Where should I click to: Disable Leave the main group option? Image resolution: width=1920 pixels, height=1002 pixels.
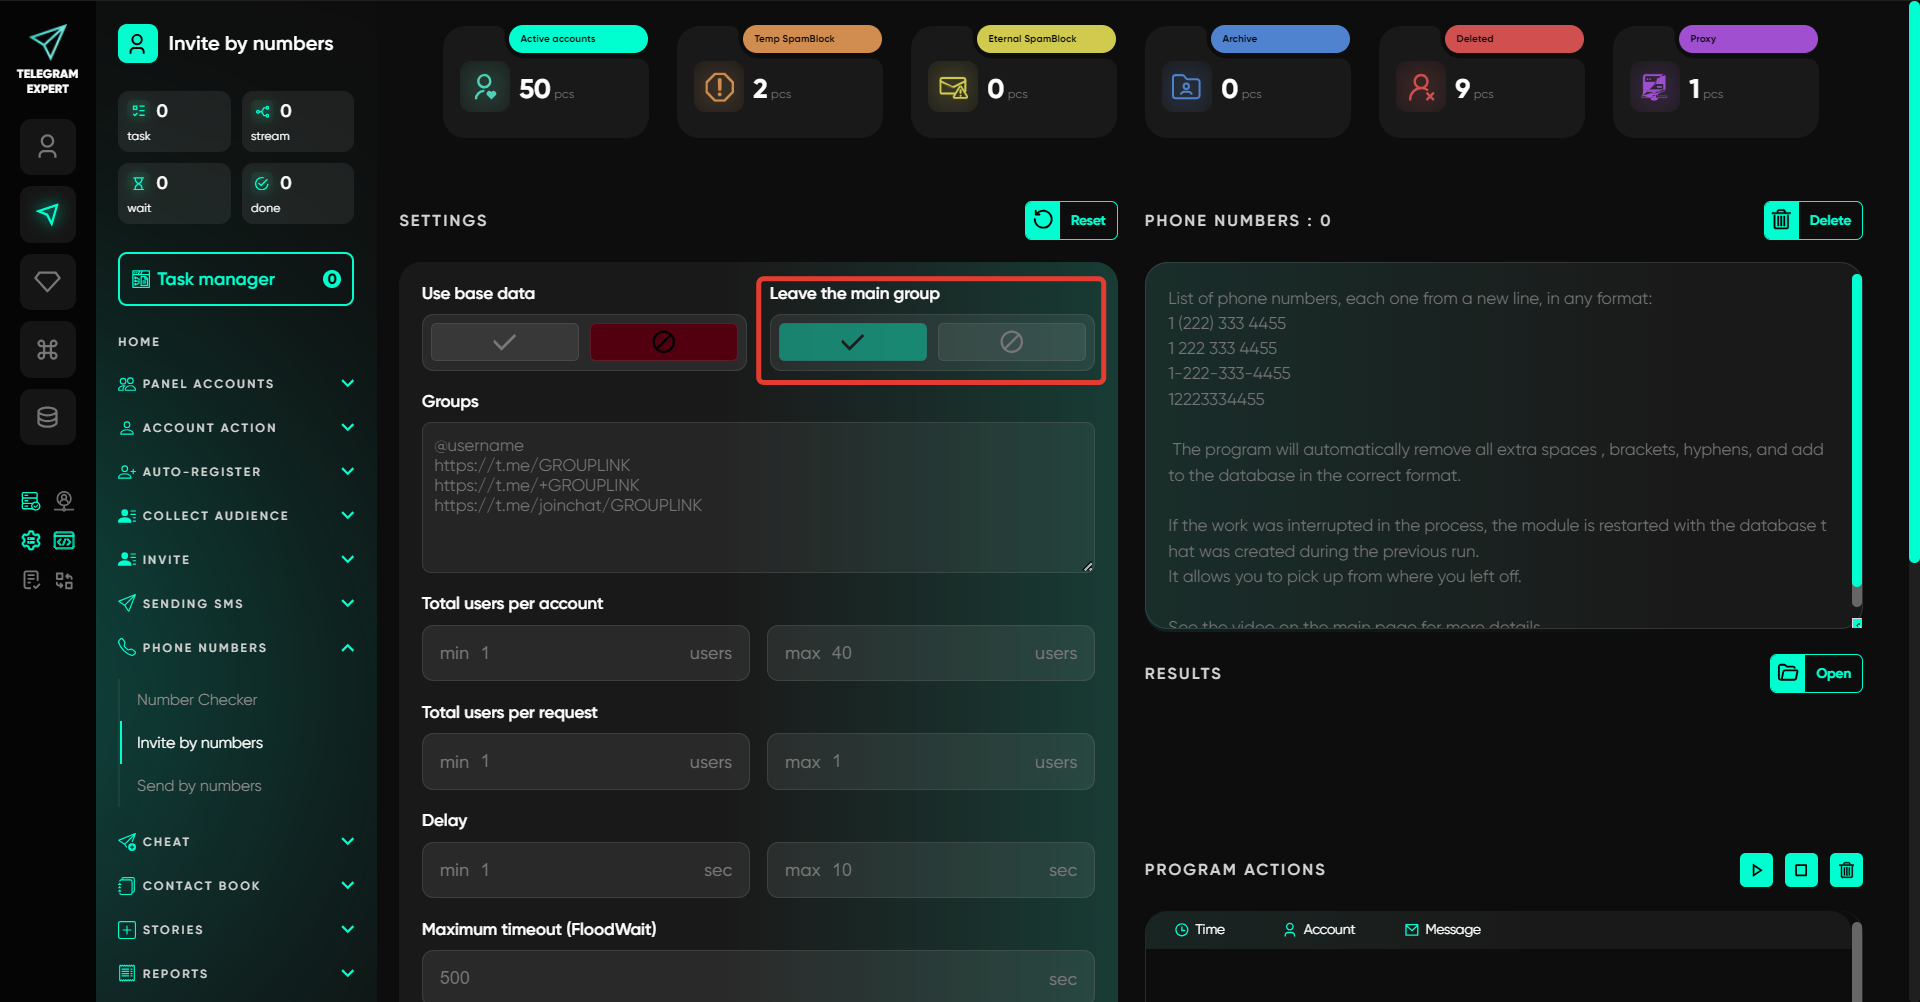tap(1011, 342)
